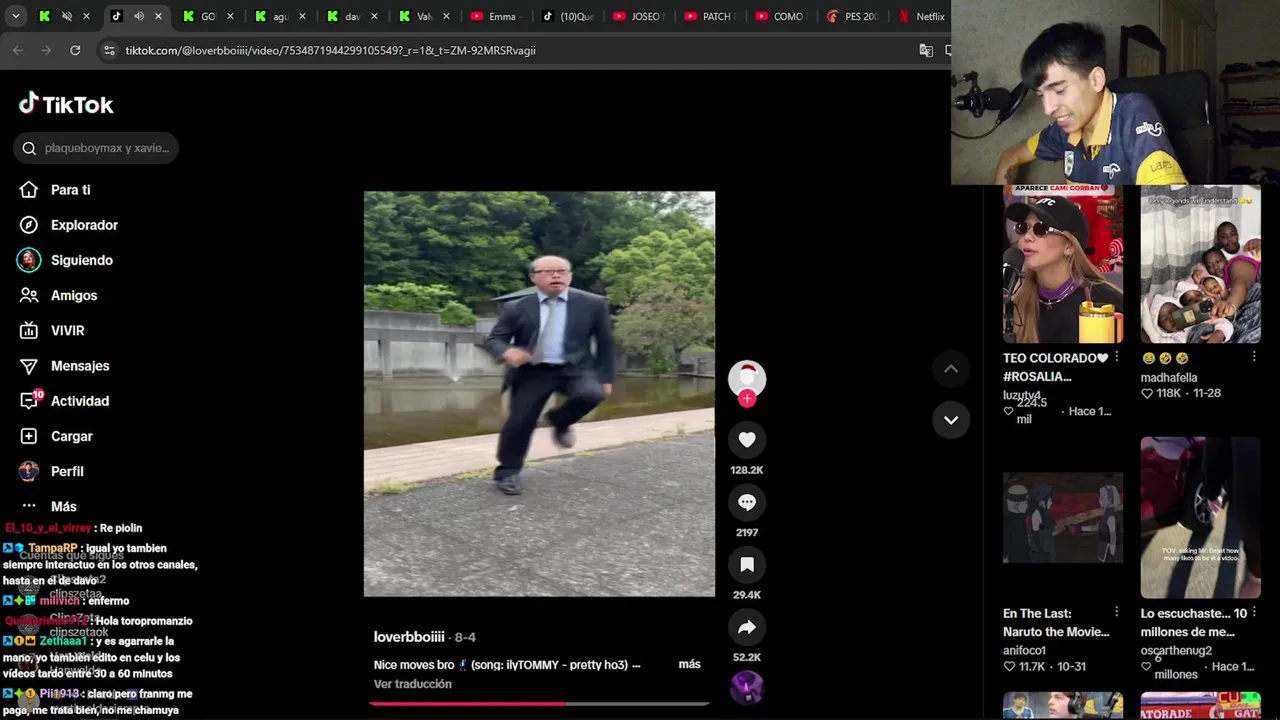
Task: Like the video with heart icon
Action: tap(747, 440)
